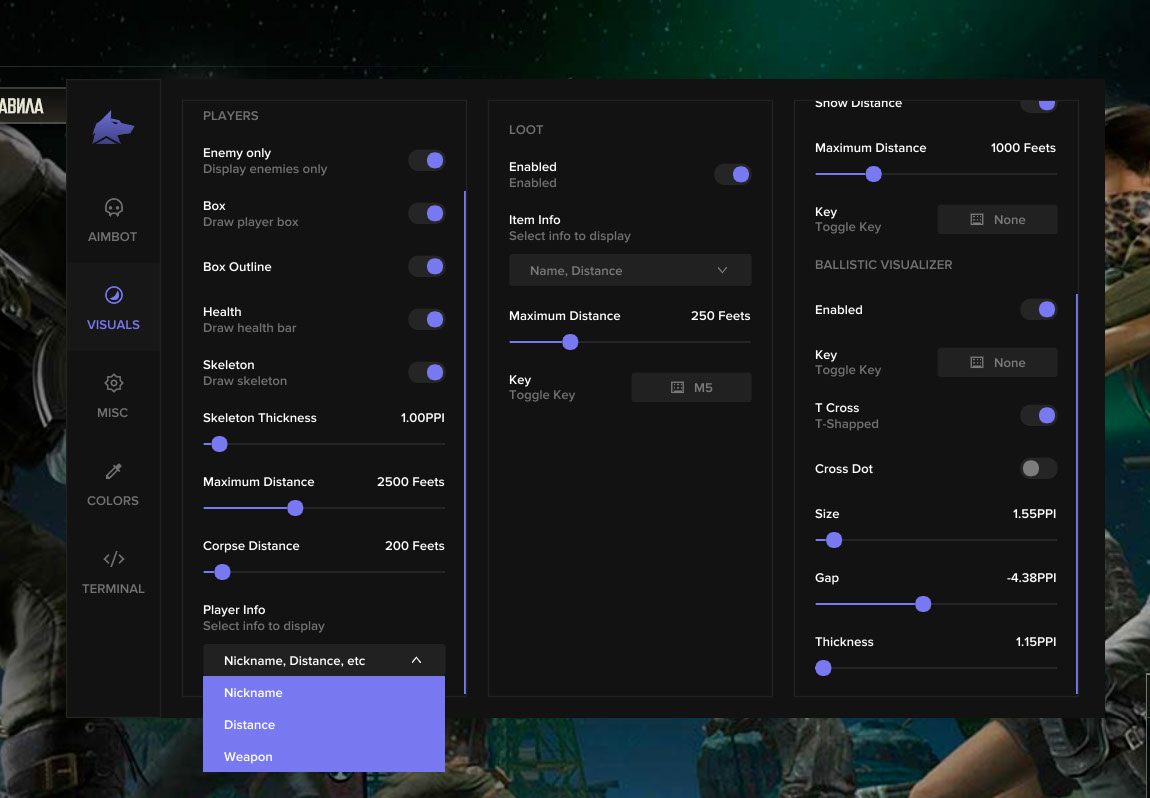Enable the Cross Dot toggle
The image size is (1150, 798).
tap(1038, 469)
